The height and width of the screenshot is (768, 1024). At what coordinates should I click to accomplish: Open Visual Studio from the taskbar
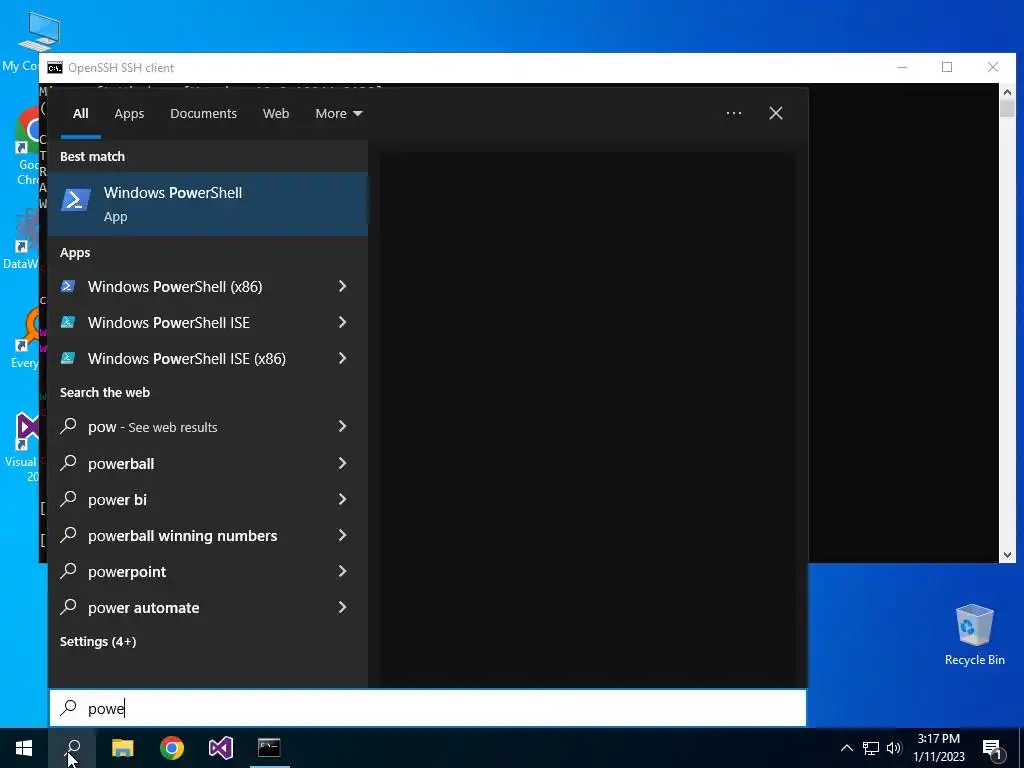[221, 748]
